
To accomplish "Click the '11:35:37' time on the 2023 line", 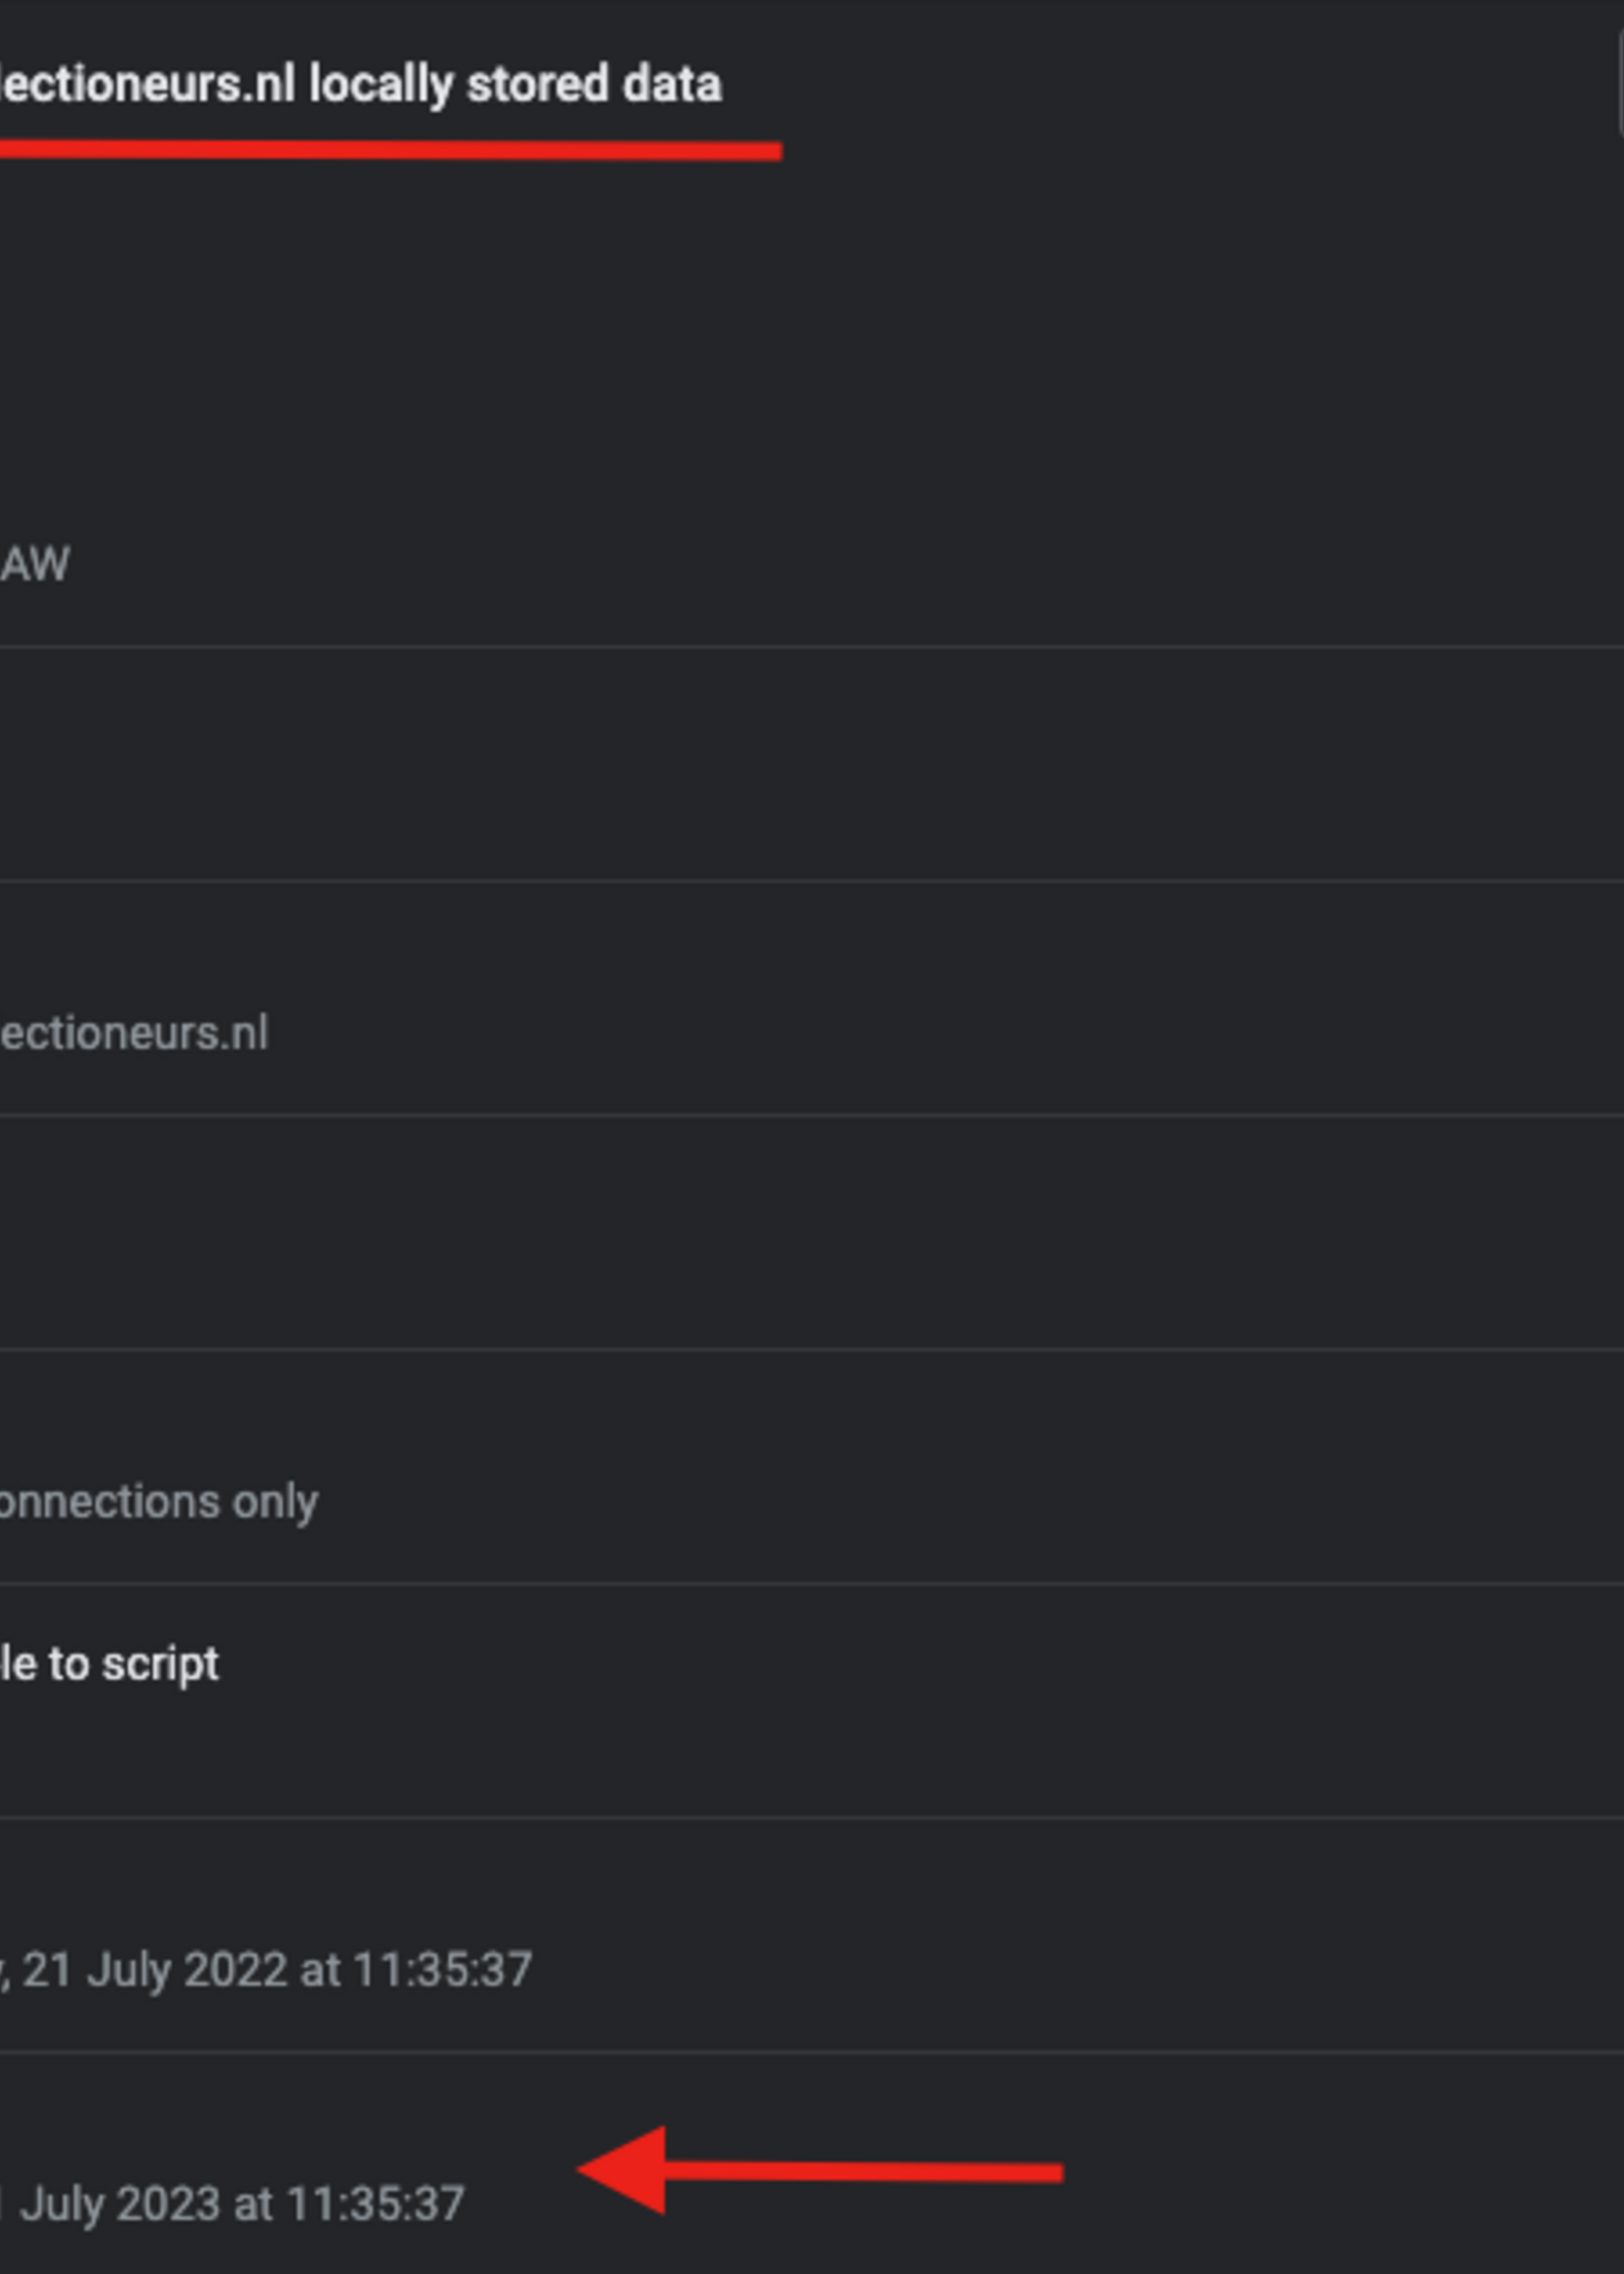I will [376, 2204].
